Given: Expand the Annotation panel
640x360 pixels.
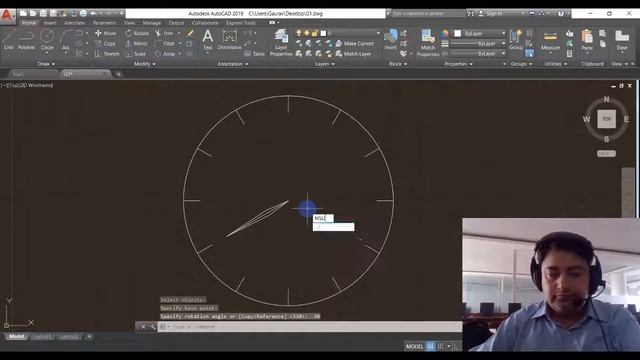Looking at the screenshot, I should coord(233,64).
